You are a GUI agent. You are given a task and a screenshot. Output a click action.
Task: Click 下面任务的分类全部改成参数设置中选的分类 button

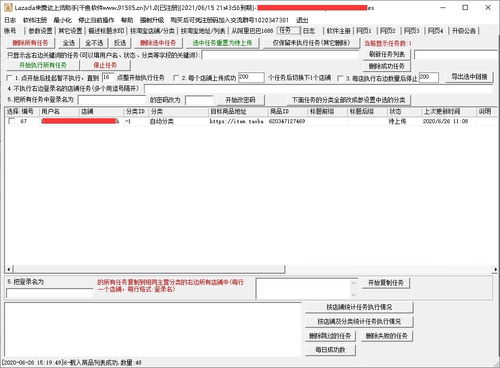[349, 100]
